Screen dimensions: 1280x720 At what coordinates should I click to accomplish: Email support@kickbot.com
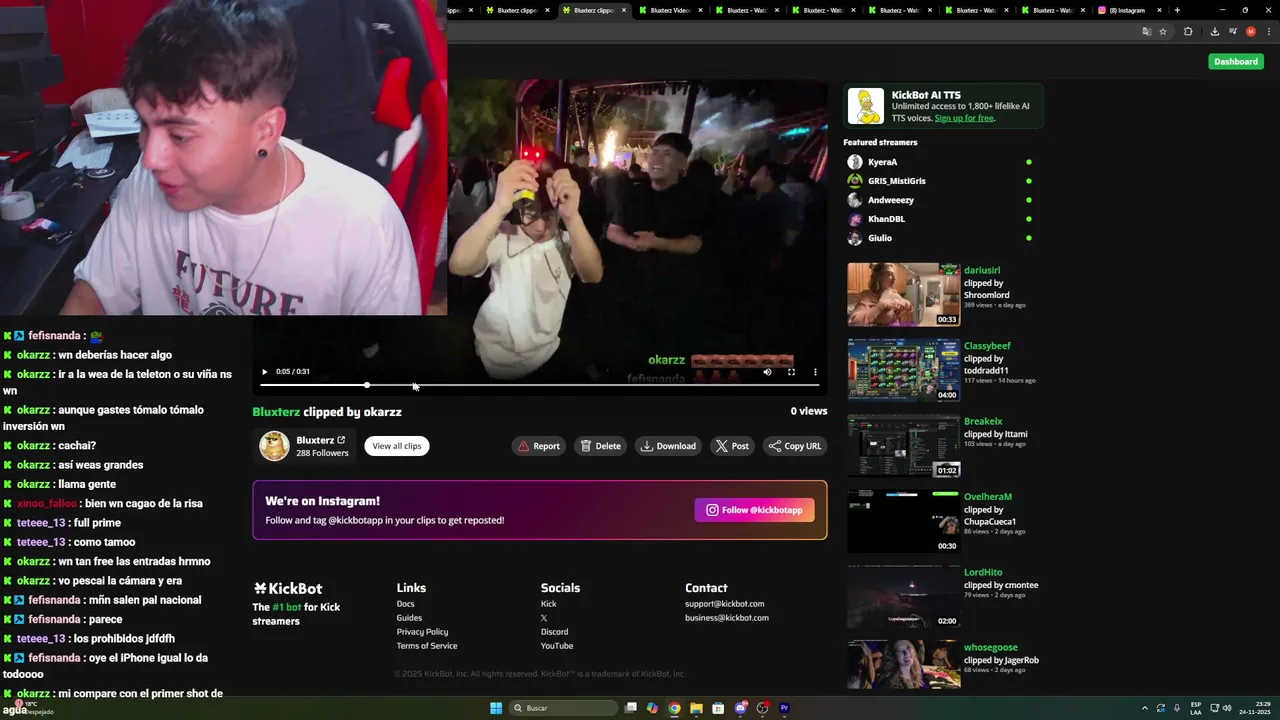[x=724, y=604]
